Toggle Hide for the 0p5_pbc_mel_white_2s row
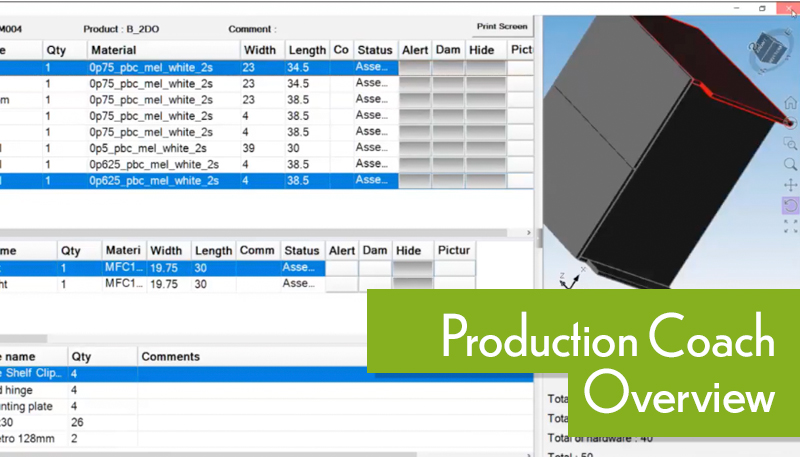 point(485,148)
